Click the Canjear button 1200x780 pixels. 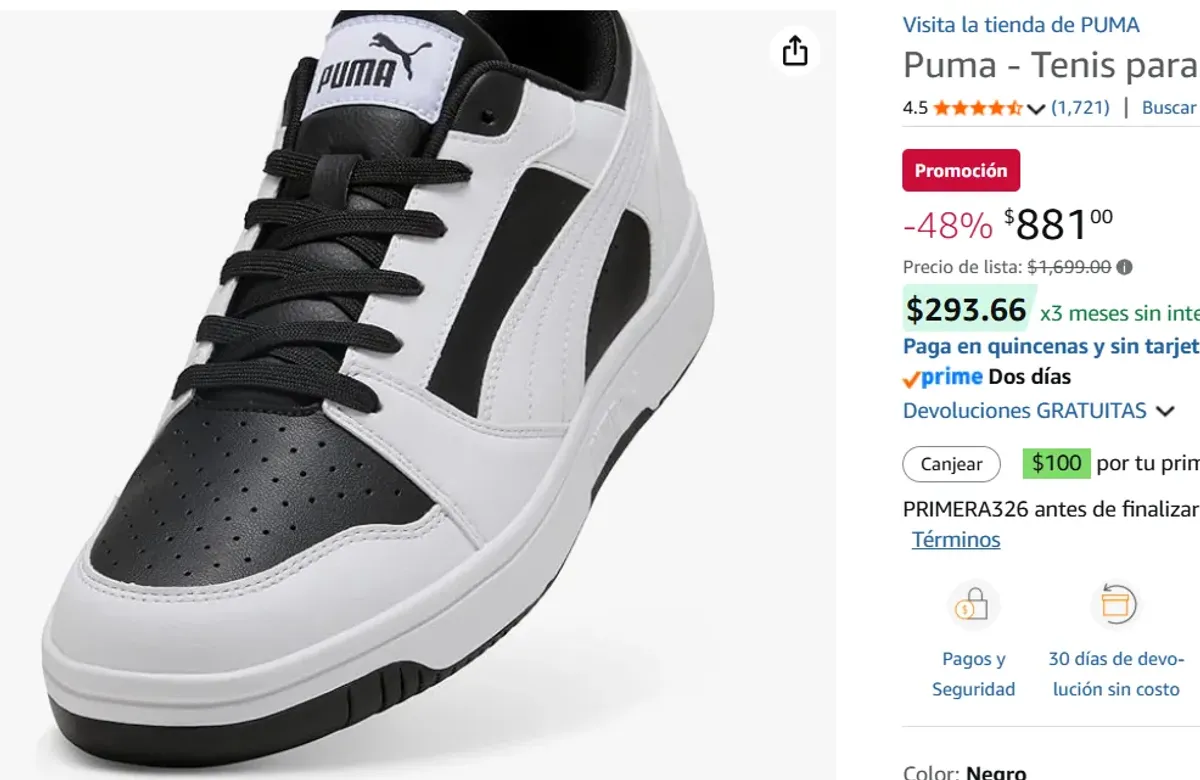951,464
